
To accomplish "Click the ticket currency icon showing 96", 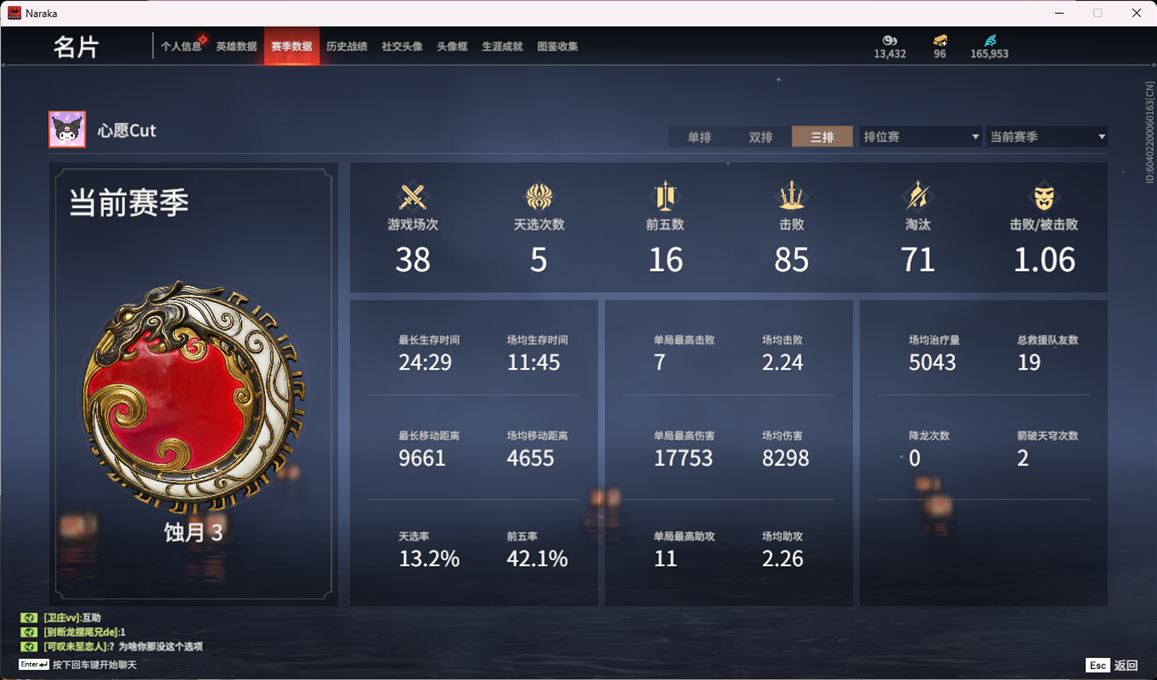I will coord(939,41).
